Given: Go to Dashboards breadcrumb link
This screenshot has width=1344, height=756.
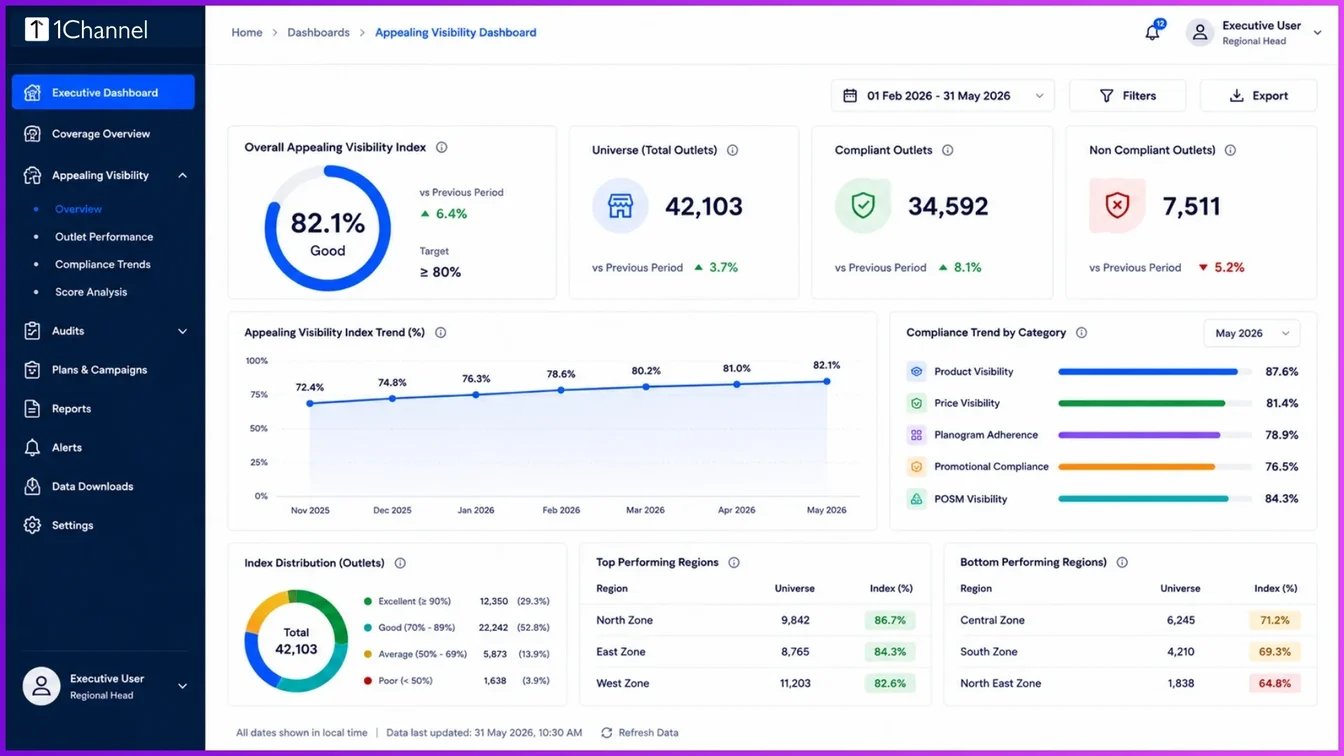Looking at the screenshot, I should pyautogui.click(x=318, y=33).
